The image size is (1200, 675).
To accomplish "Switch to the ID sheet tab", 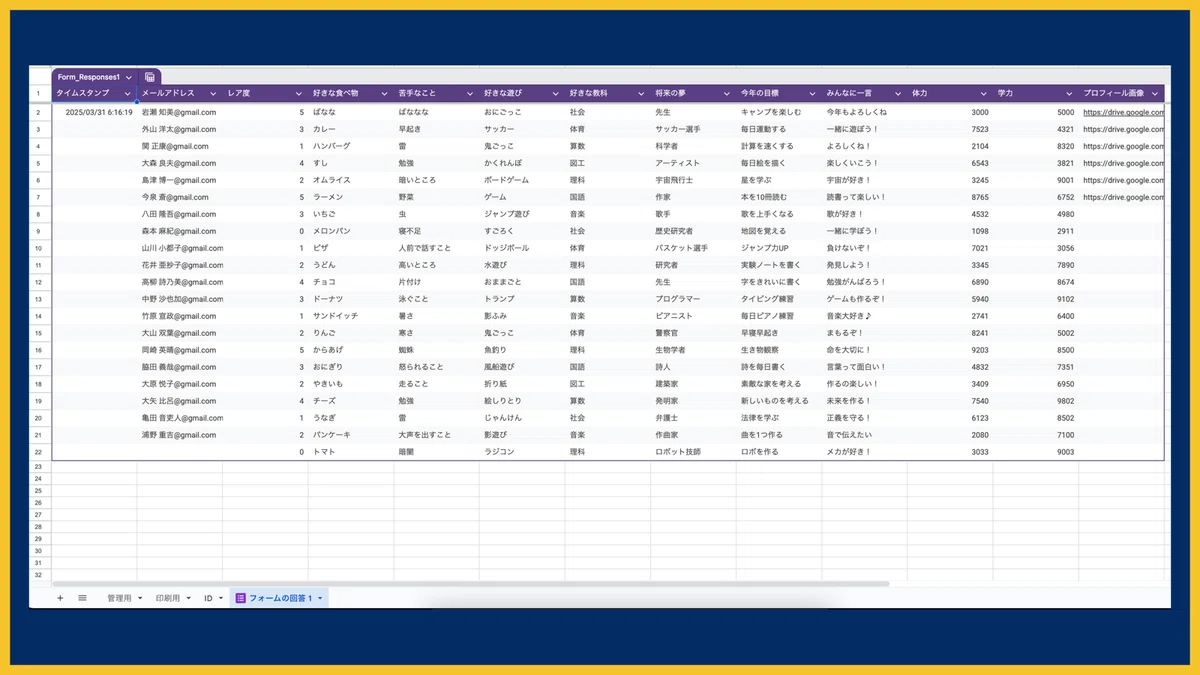I will point(208,598).
